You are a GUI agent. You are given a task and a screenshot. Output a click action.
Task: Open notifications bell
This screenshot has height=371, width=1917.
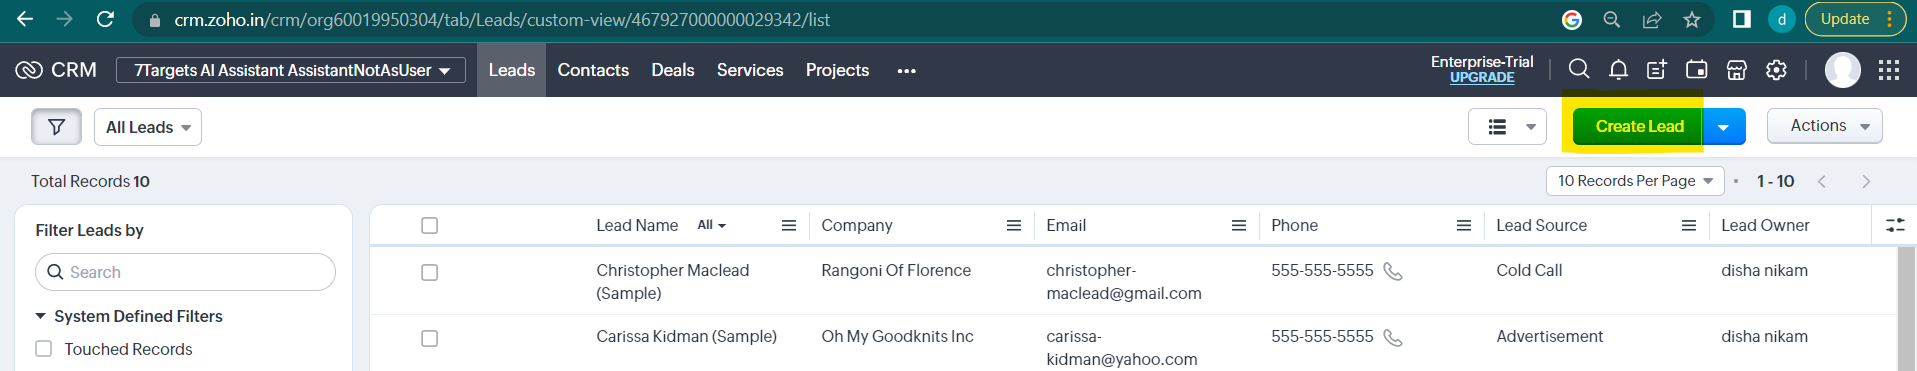coord(1618,69)
